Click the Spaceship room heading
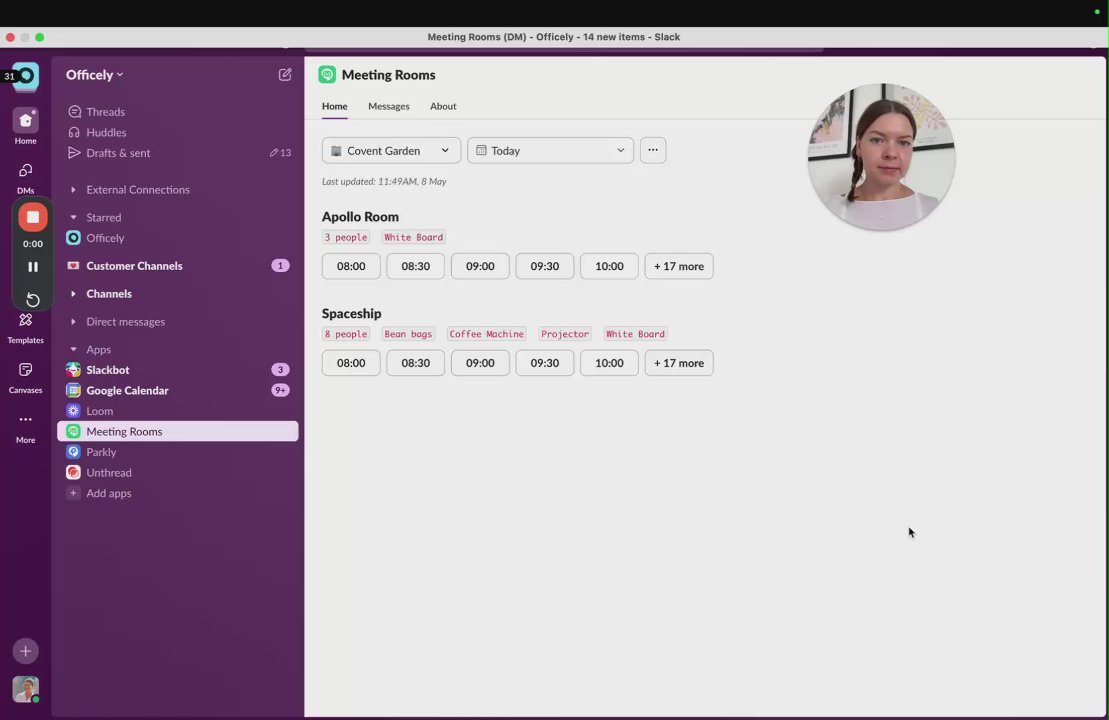This screenshot has height=720, width=1109. point(352,313)
